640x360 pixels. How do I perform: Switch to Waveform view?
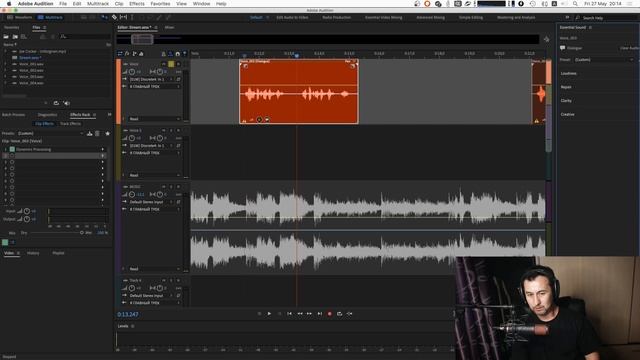point(19,18)
